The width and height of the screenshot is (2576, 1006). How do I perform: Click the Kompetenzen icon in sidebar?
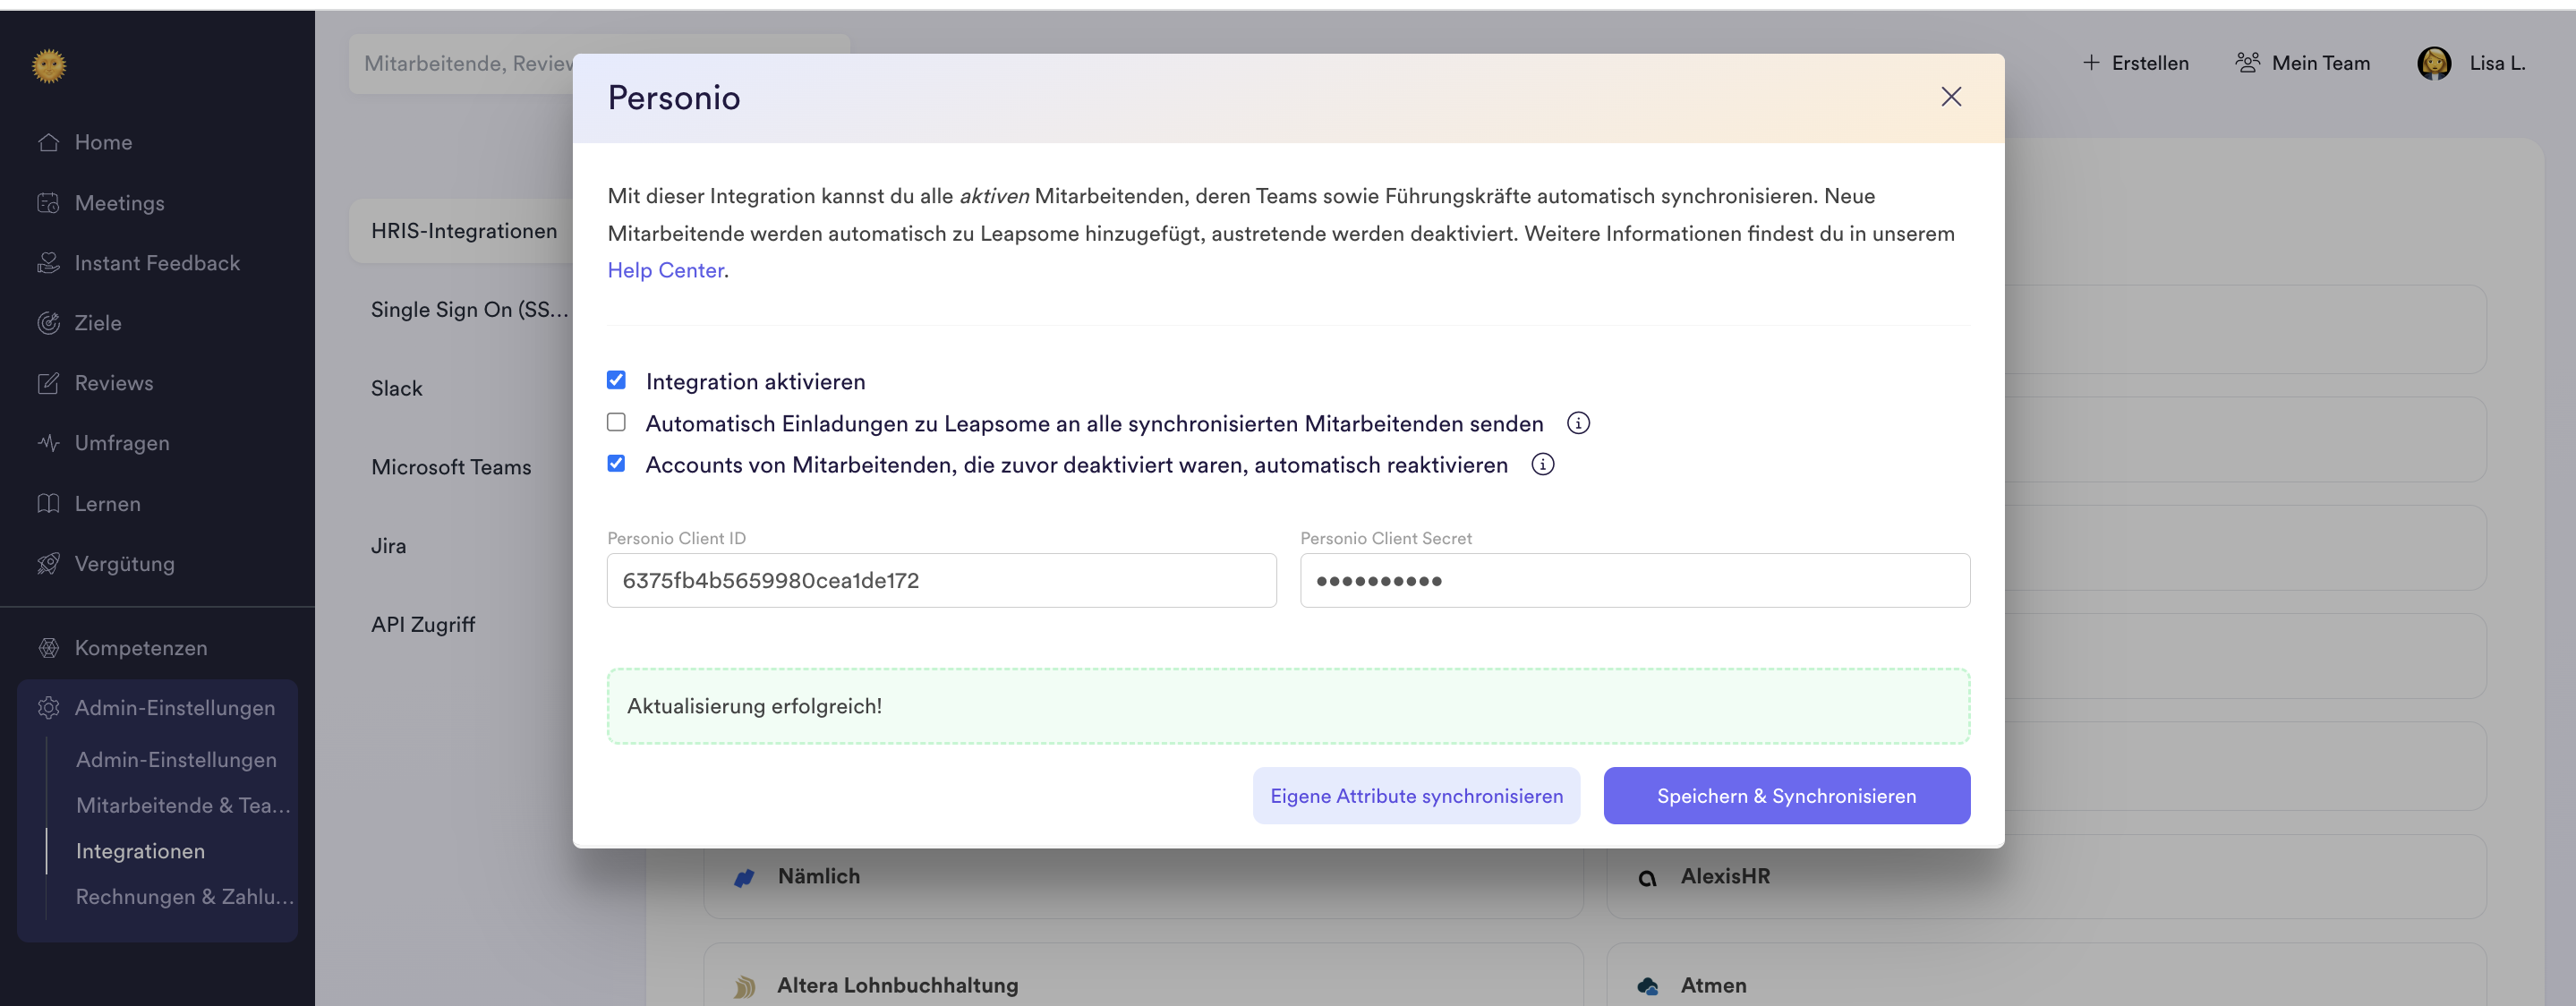[x=48, y=648]
